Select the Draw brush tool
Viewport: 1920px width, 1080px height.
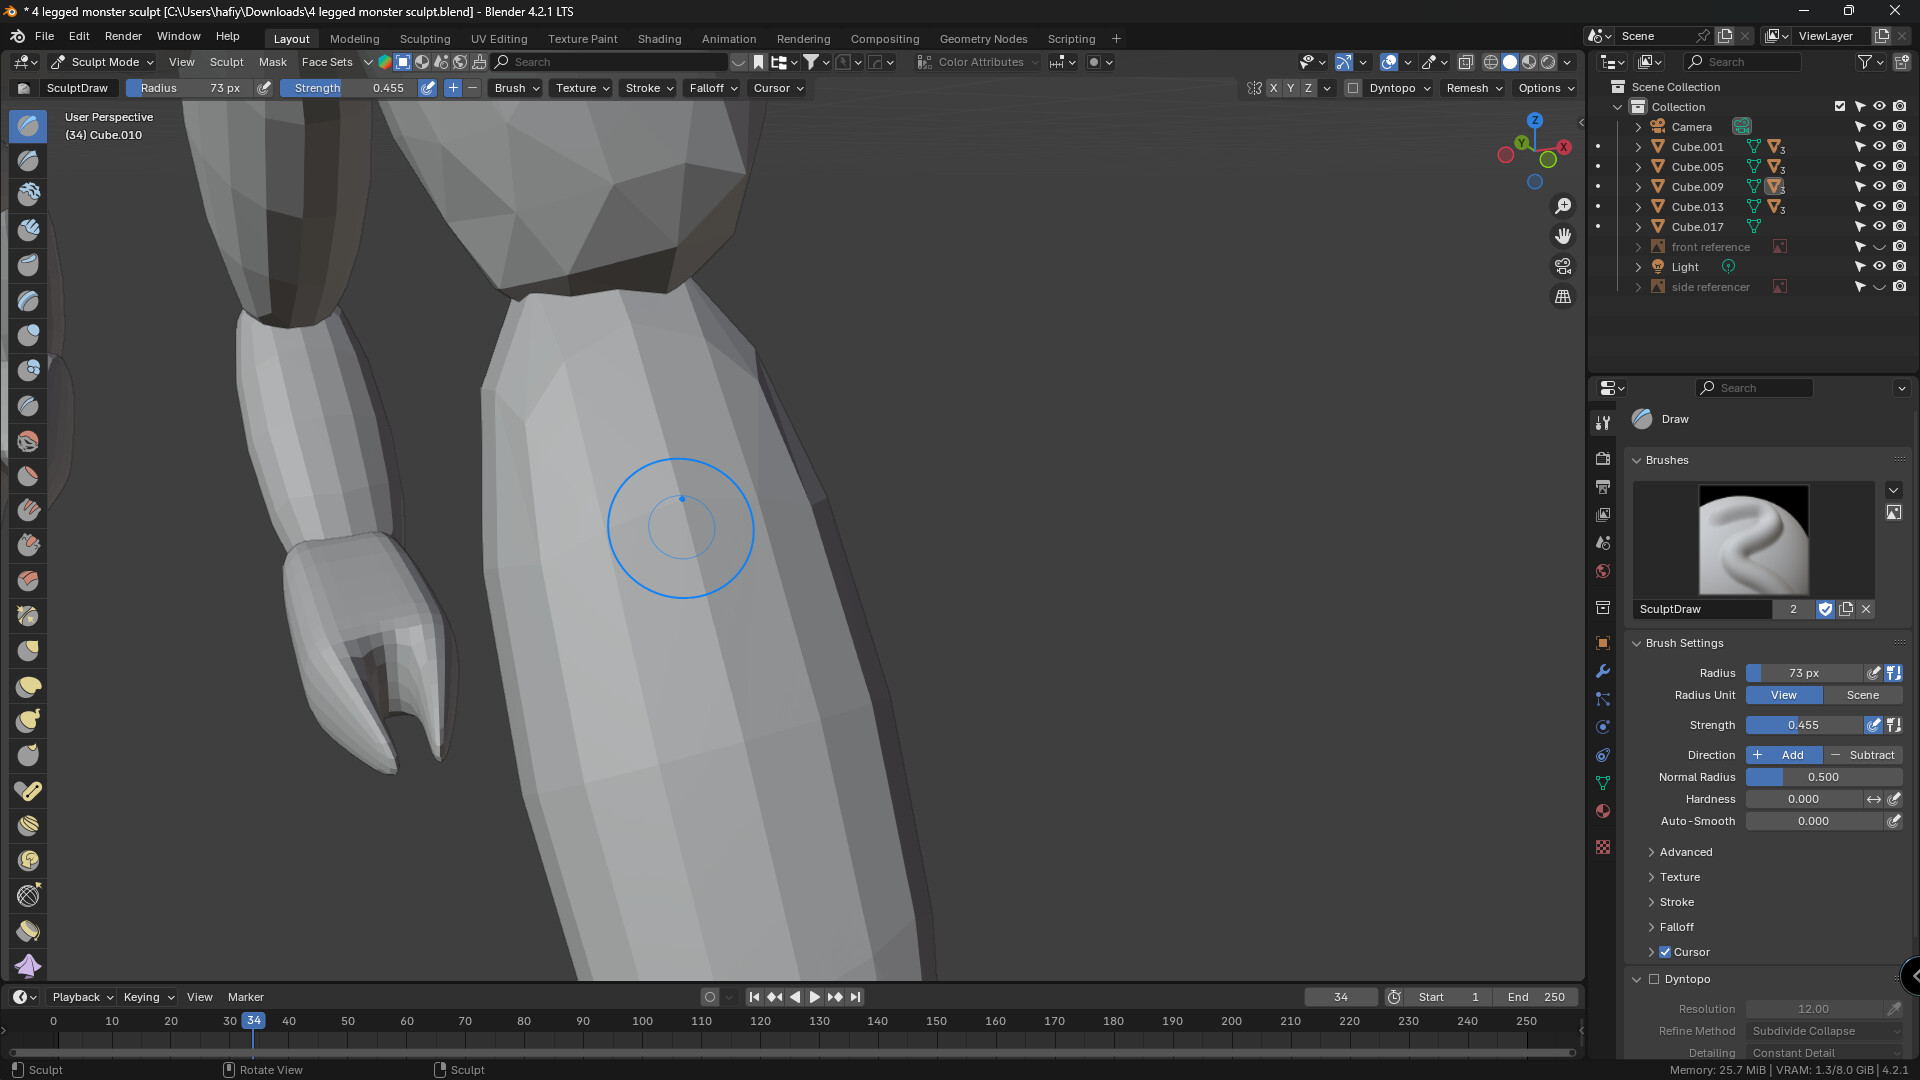click(28, 126)
